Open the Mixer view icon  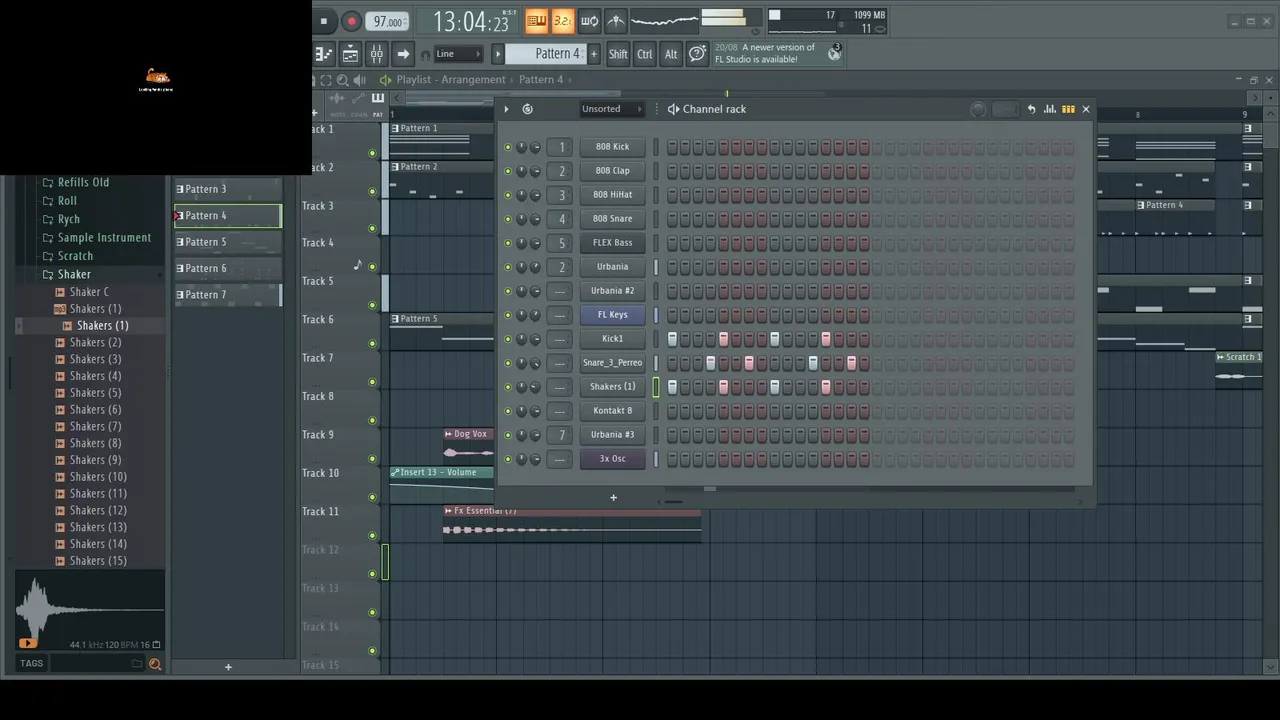(377, 54)
